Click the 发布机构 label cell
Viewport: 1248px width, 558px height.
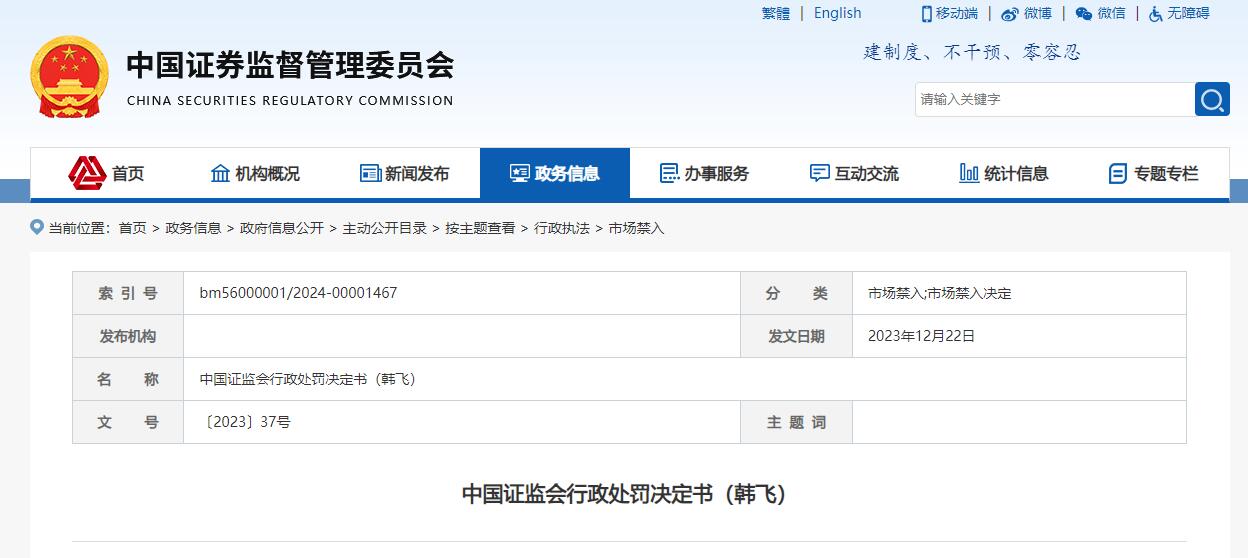(128, 336)
